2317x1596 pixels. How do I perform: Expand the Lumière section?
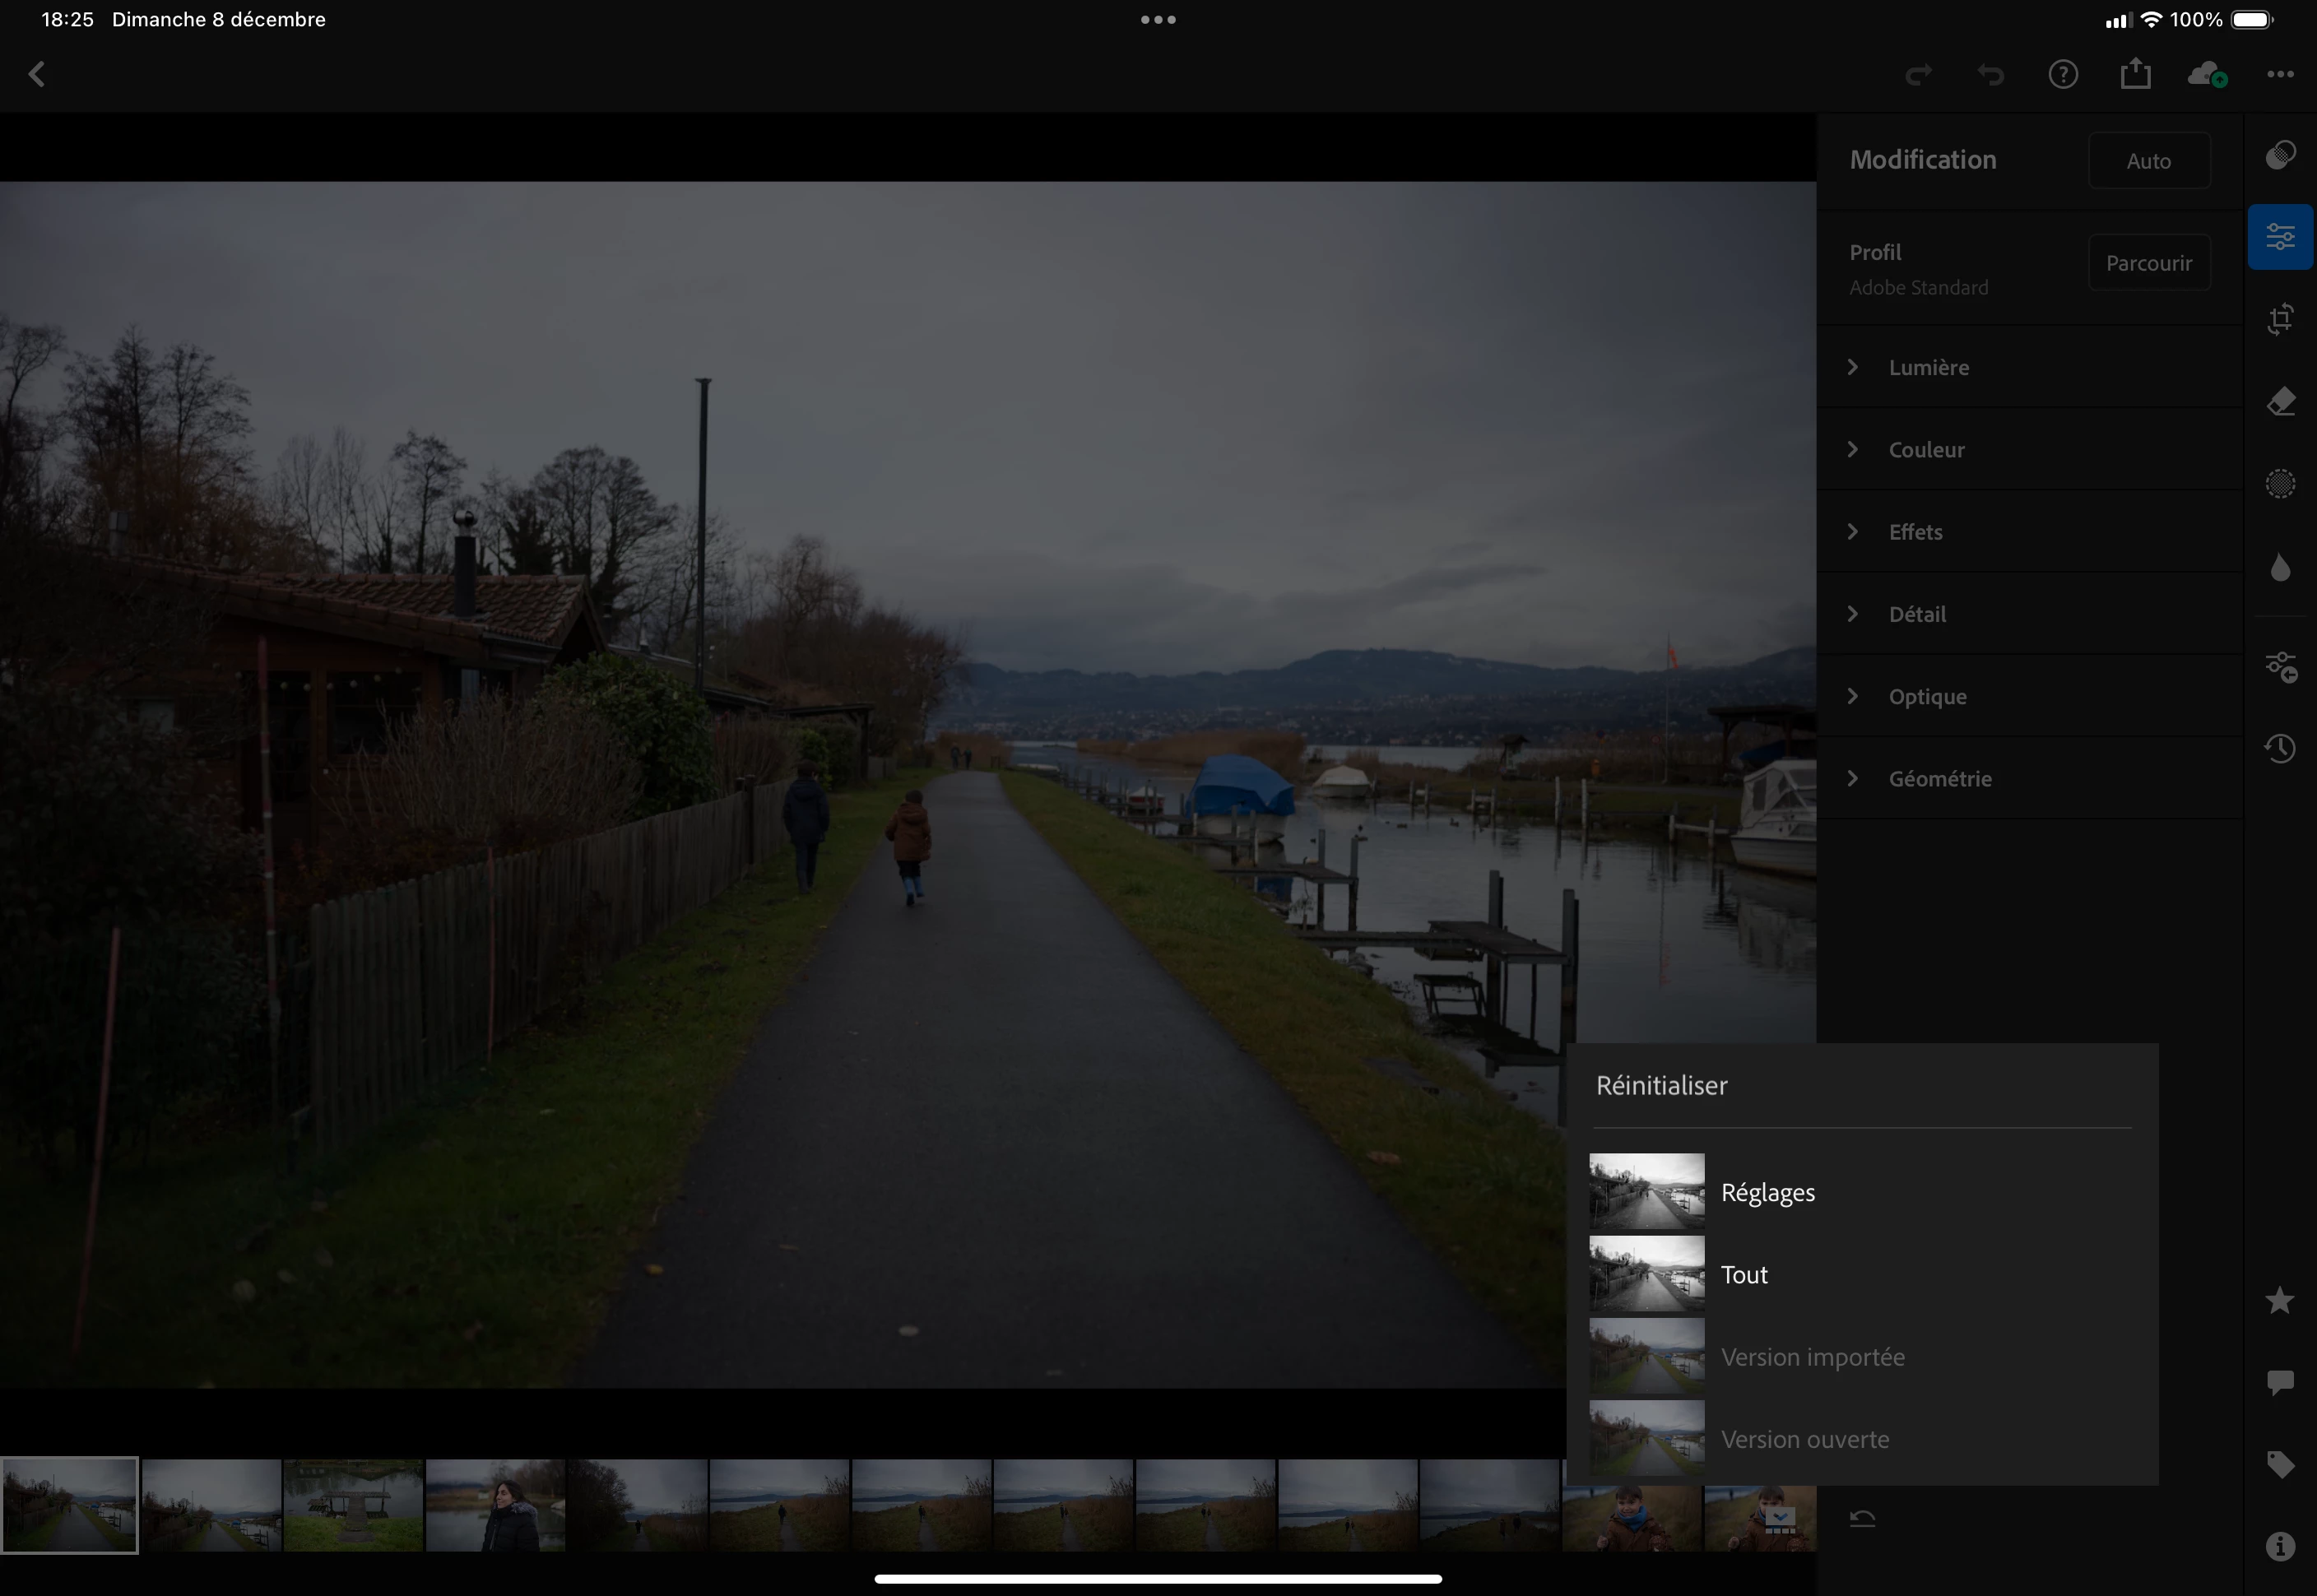pyautogui.click(x=1928, y=367)
